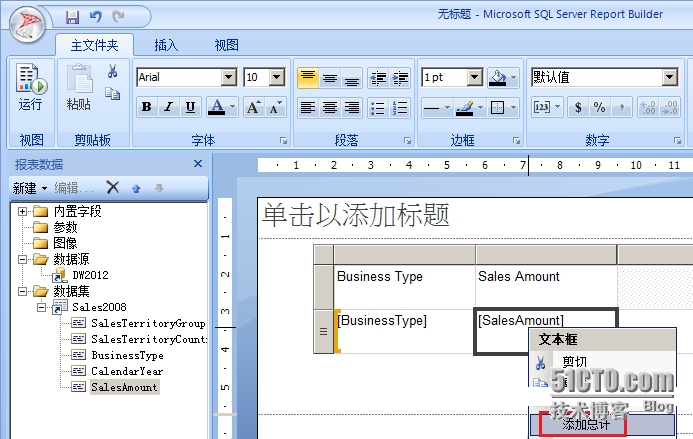Open border width 1 pt dropdown
Viewport: 693px width, 439px height.
pyautogui.click(x=475, y=77)
